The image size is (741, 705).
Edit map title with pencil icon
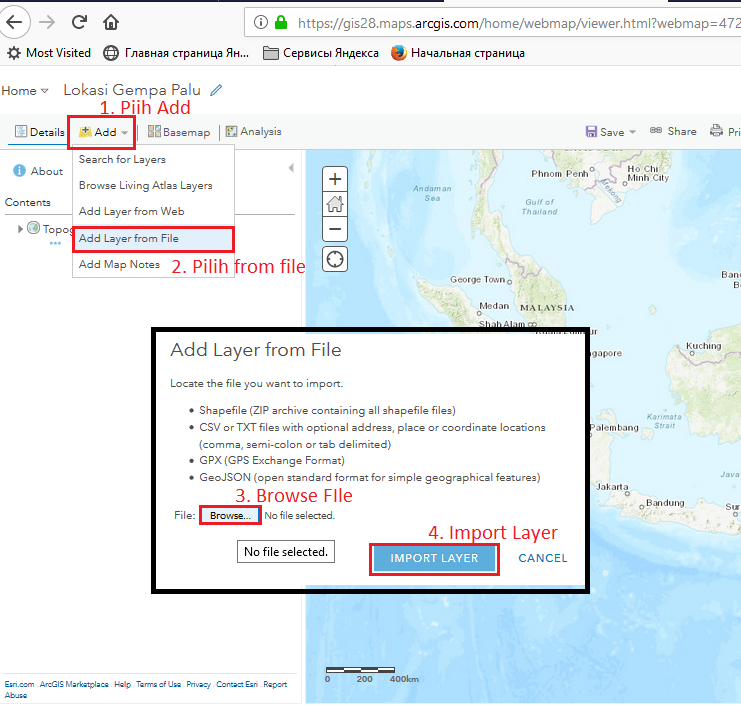point(216,90)
